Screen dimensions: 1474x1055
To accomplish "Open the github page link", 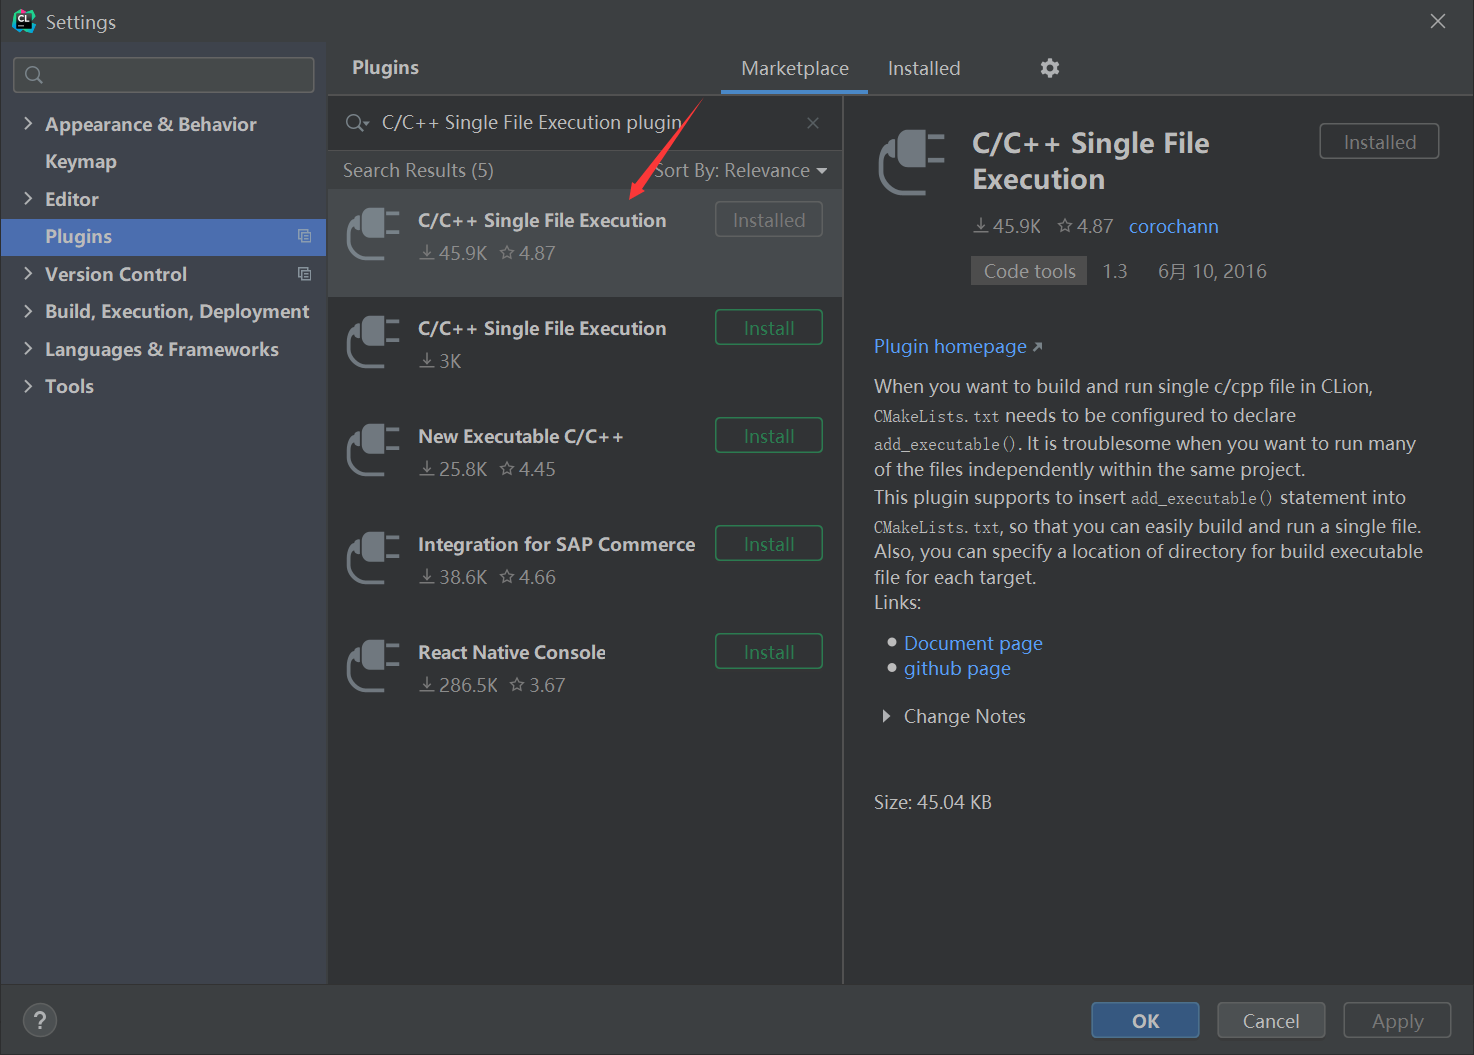I will tap(957, 668).
